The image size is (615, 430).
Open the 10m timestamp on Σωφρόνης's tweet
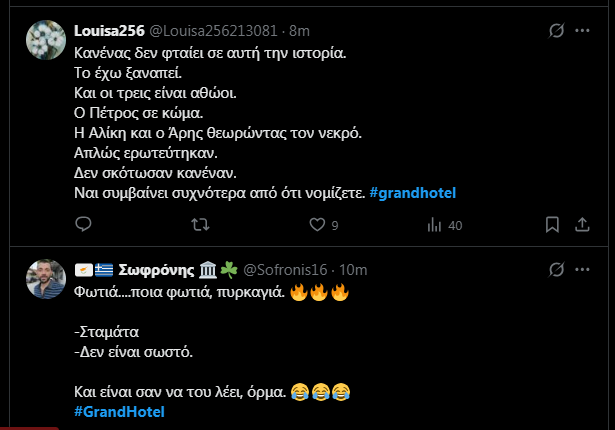pyautogui.click(x=354, y=270)
